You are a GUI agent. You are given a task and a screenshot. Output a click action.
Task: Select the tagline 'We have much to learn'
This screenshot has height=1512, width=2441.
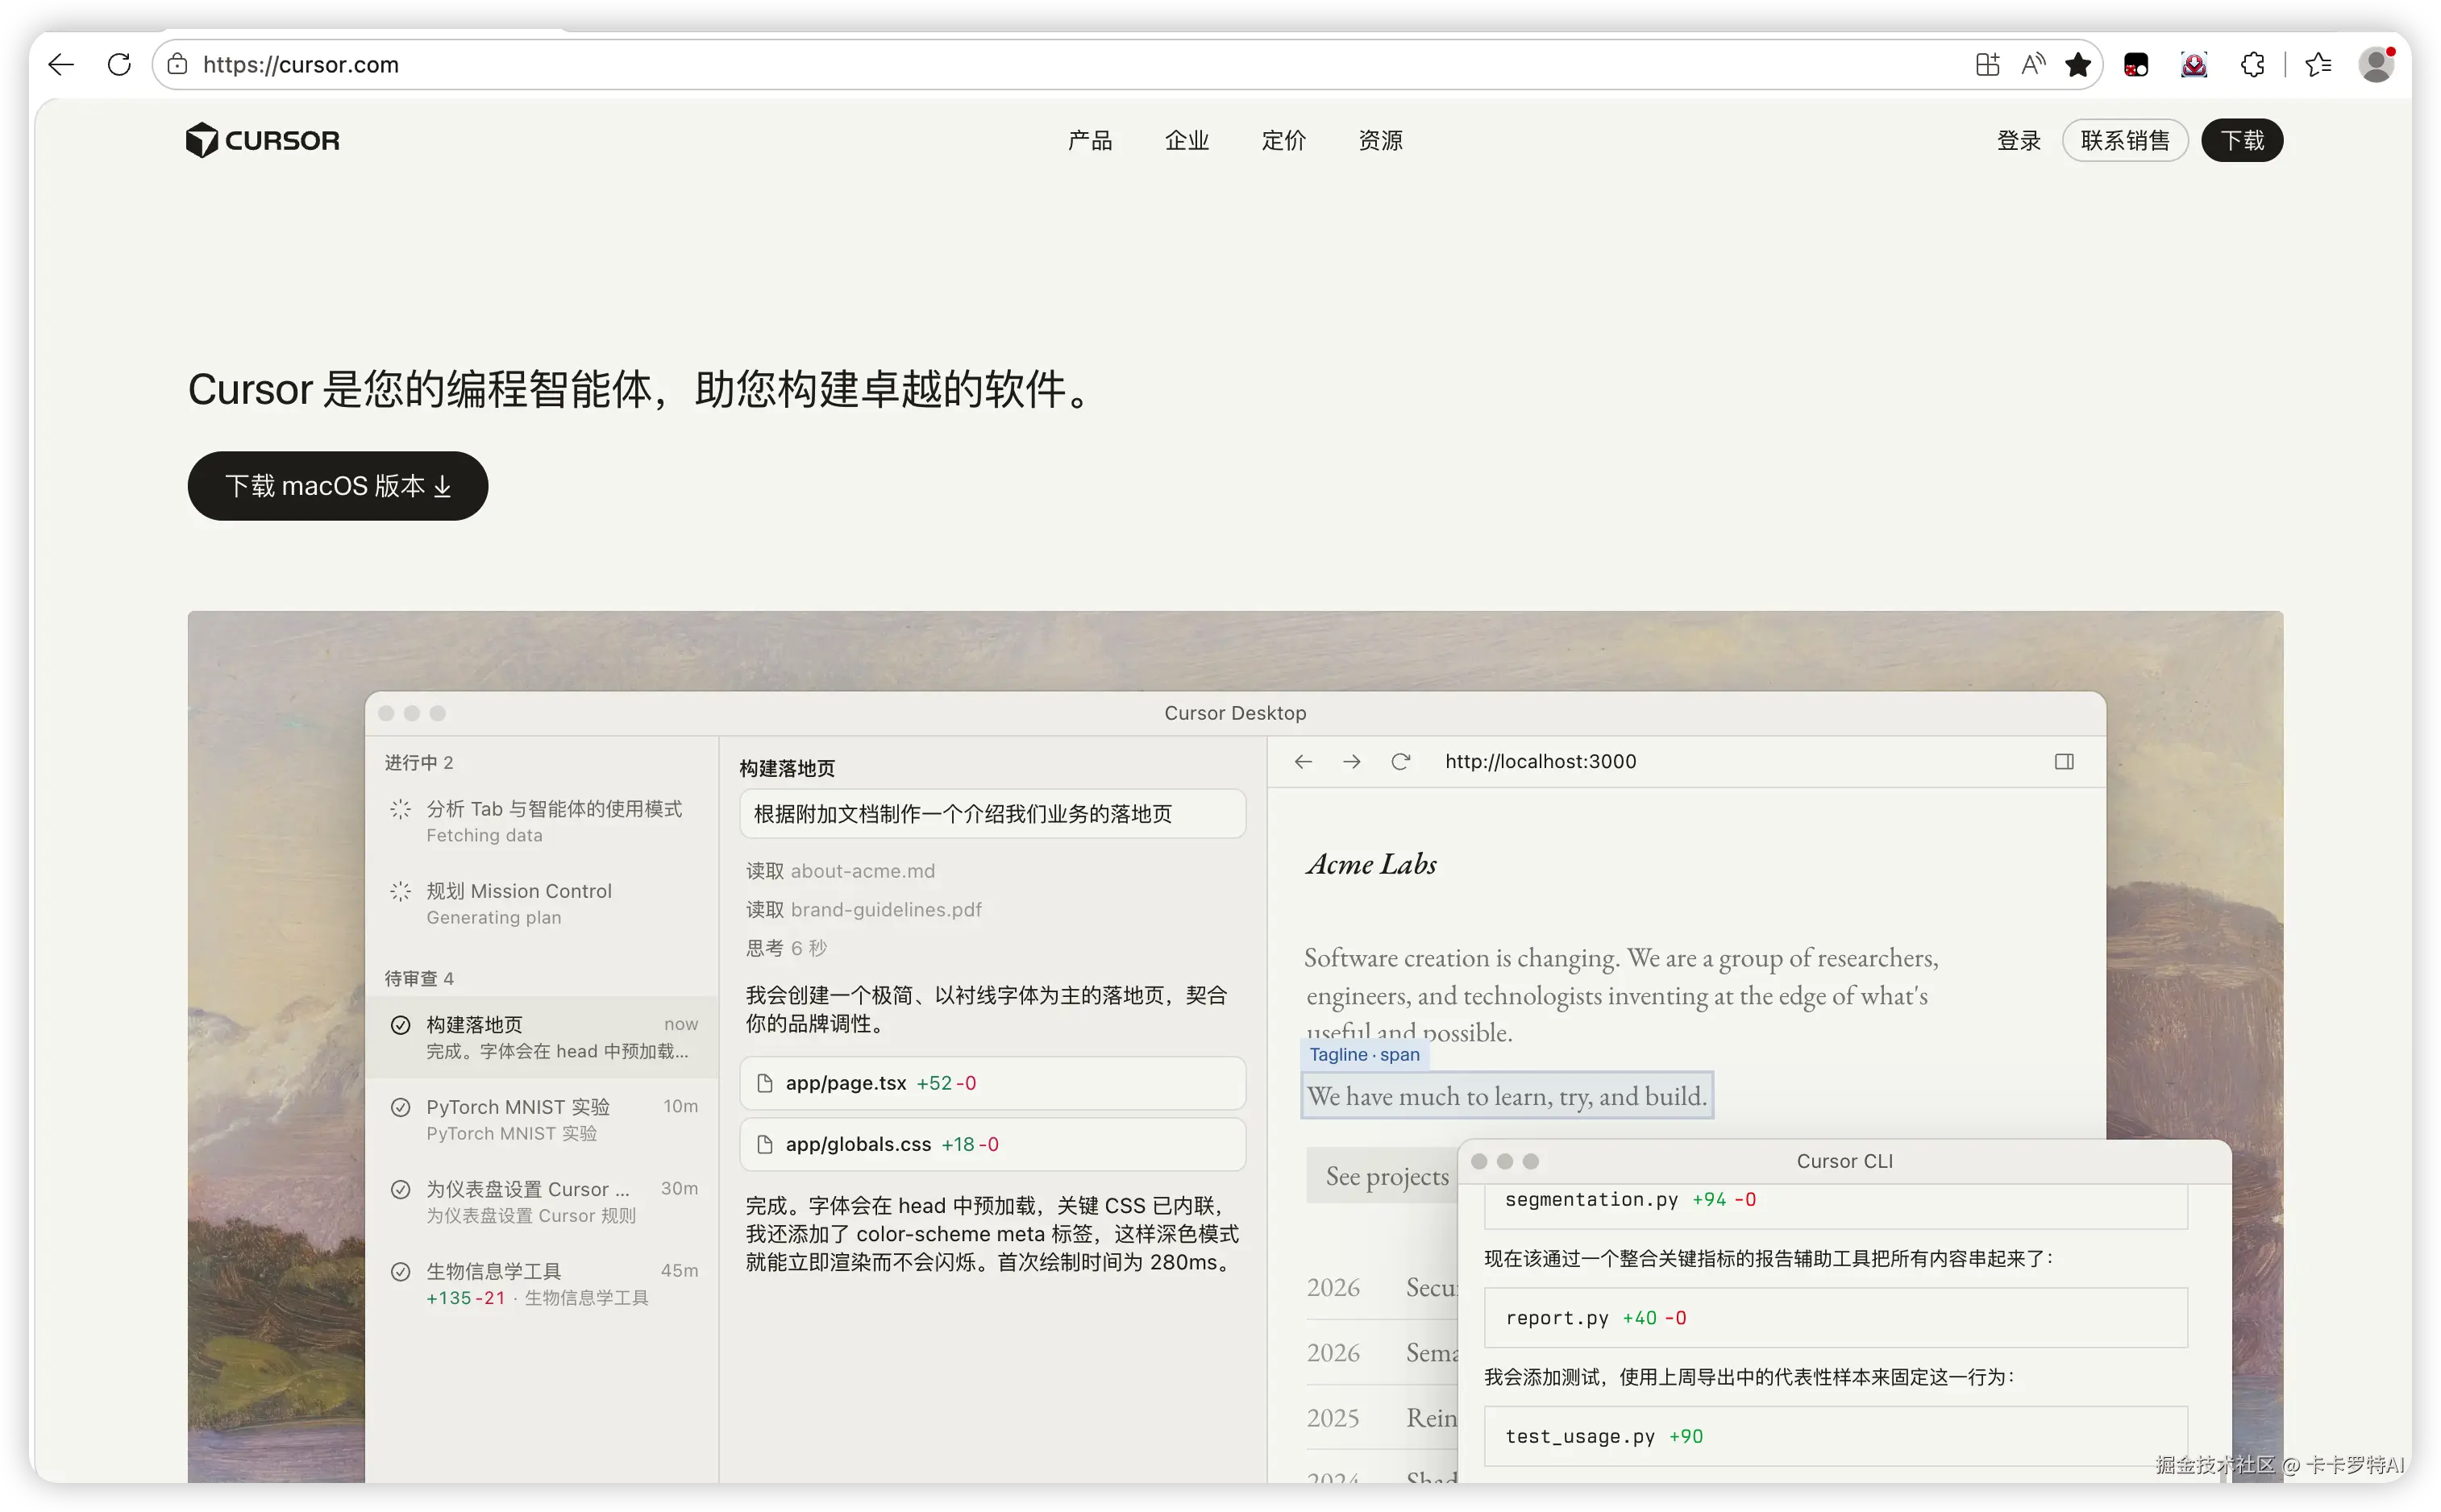coord(1507,1096)
